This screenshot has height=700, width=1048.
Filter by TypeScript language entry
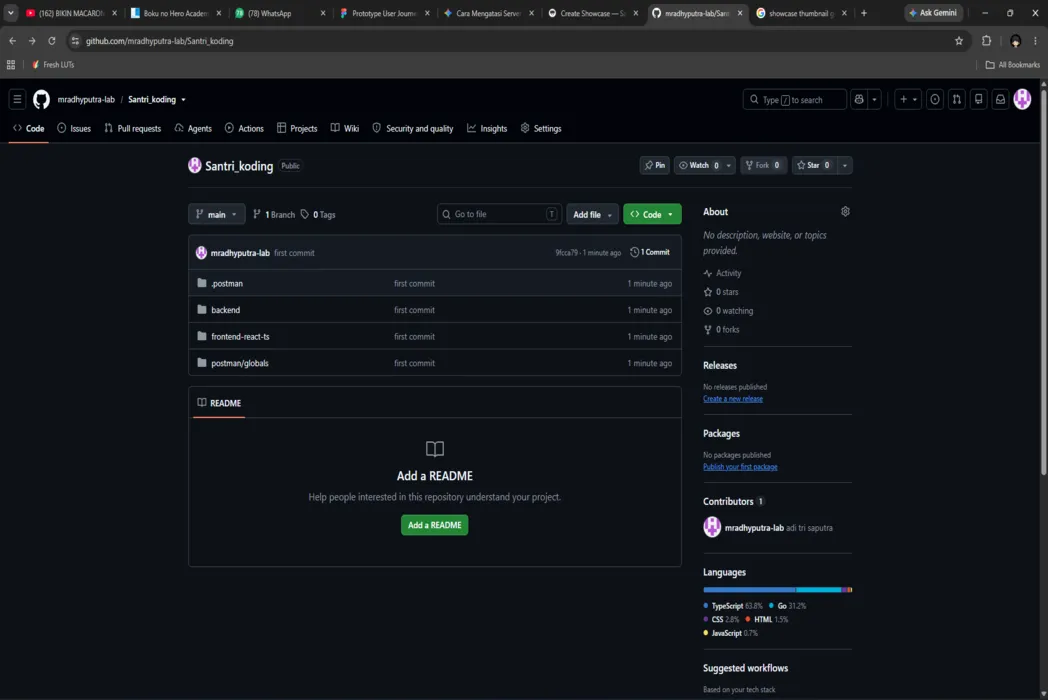(x=733, y=606)
